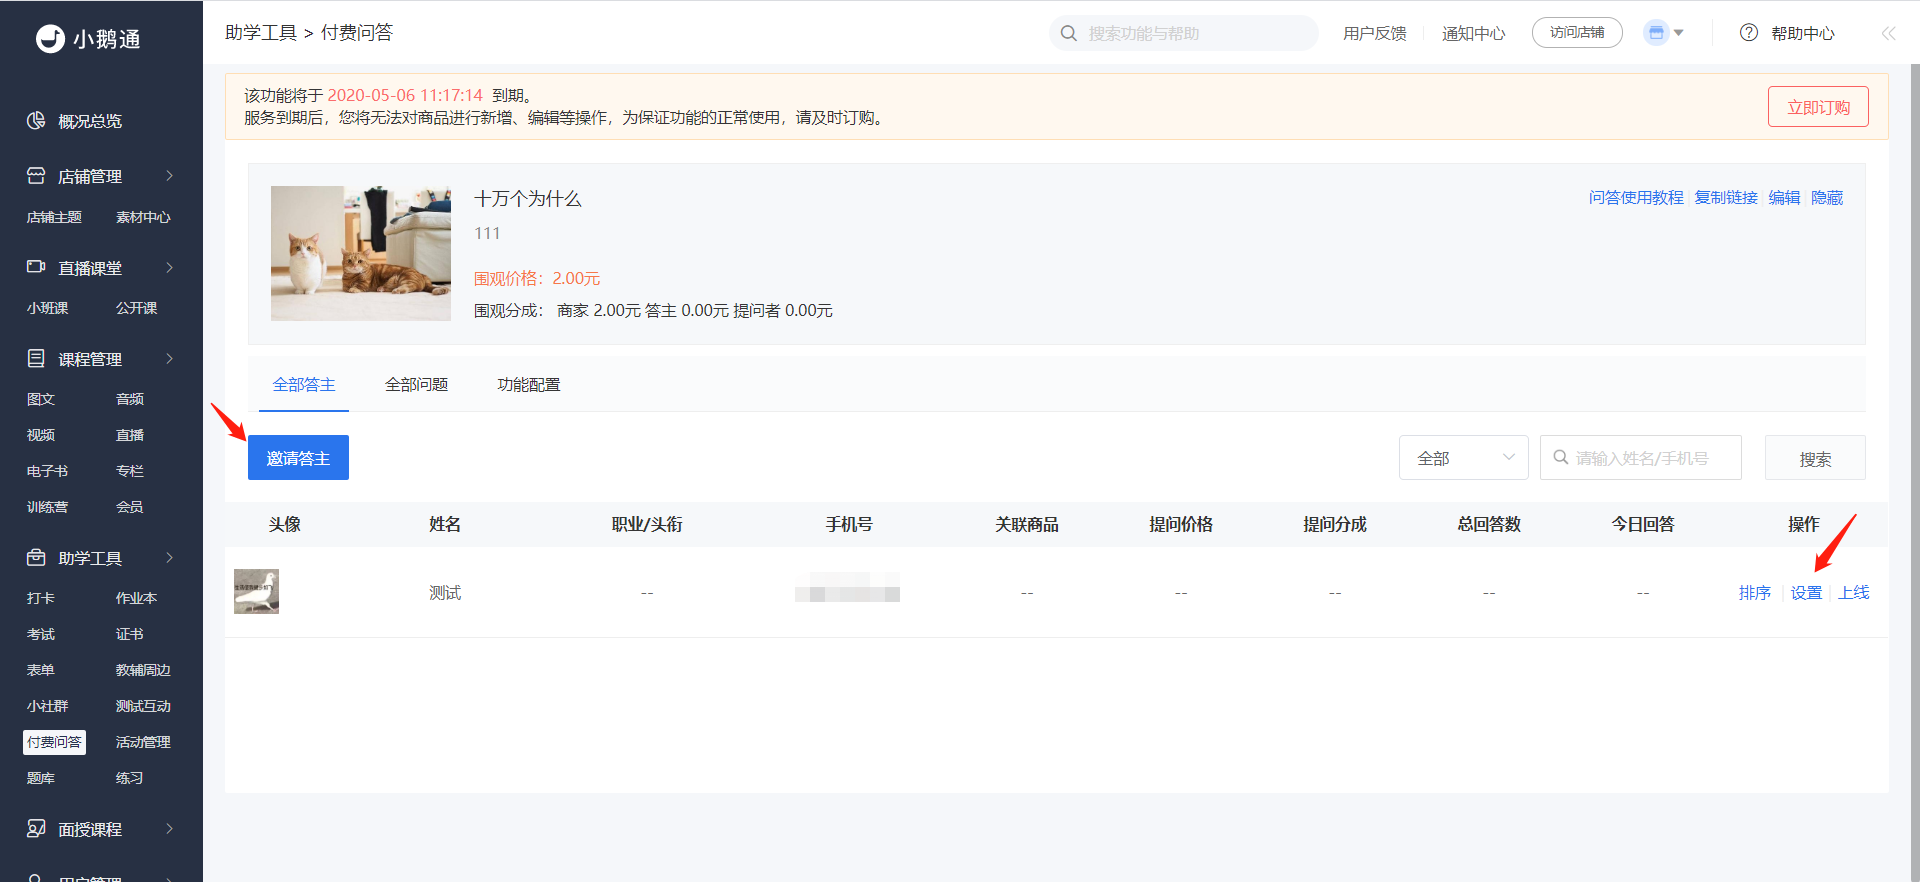The height and width of the screenshot is (882, 1920).
Task: Expand the 店铺管理 menu chevron
Action: point(170,176)
